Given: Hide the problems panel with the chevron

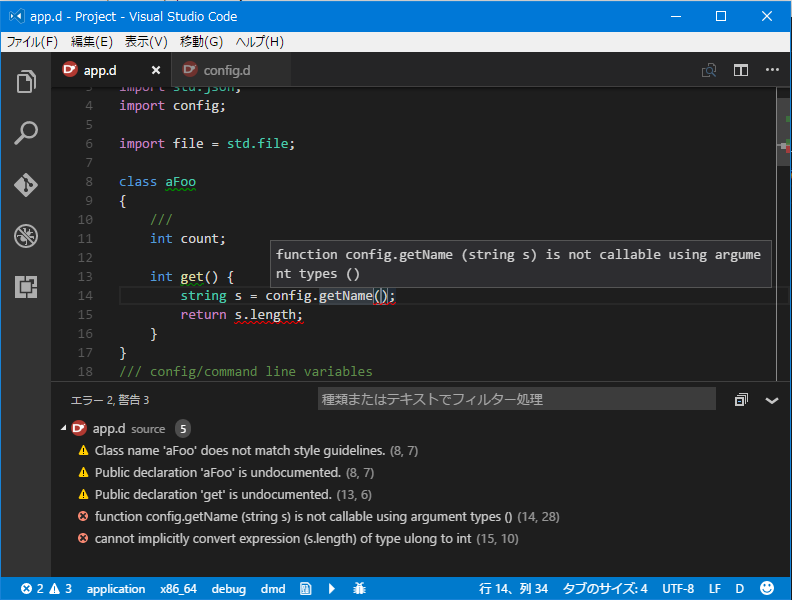Looking at the screenshot, I should coord(772,401).
